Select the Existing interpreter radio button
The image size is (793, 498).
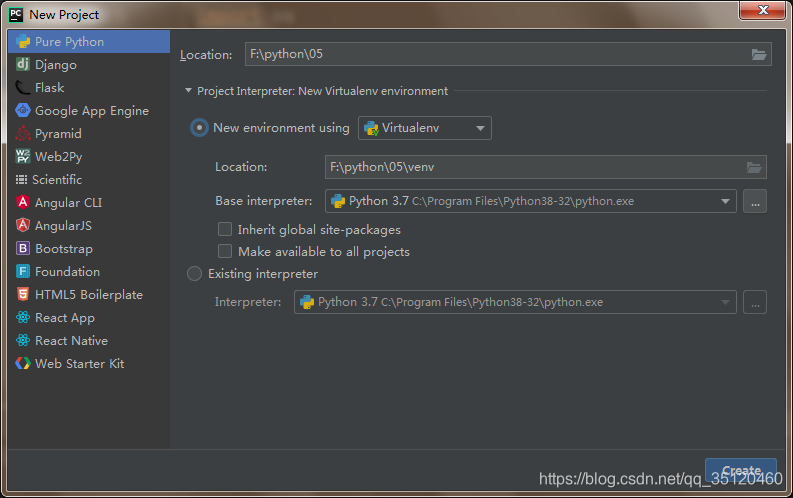[194, 274]
